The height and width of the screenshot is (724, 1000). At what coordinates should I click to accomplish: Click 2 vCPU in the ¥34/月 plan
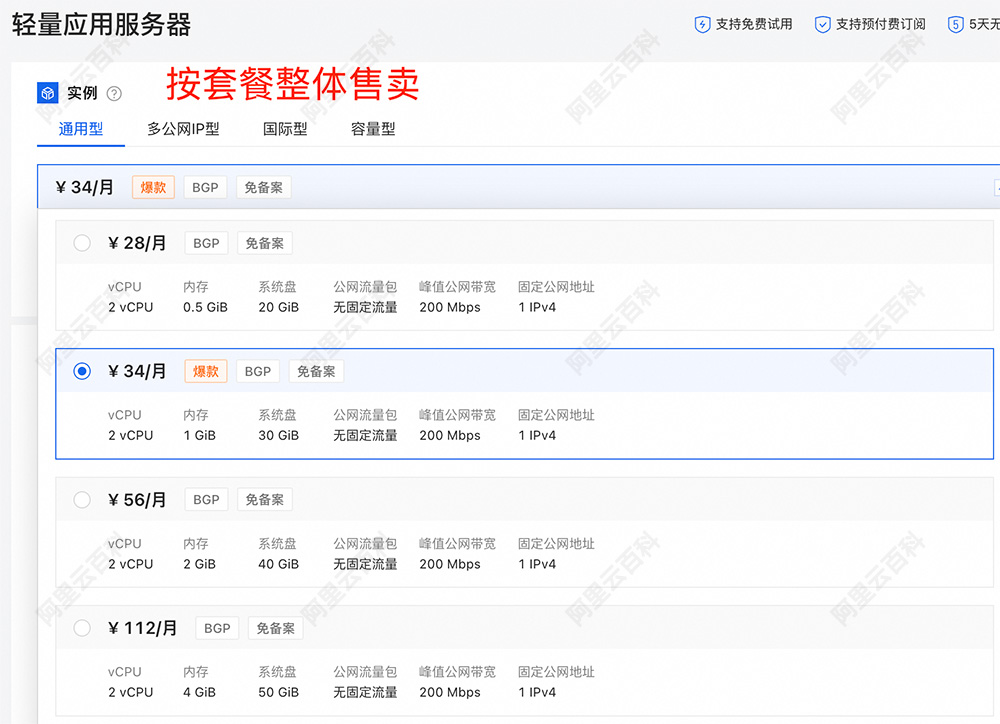(131, 436)
